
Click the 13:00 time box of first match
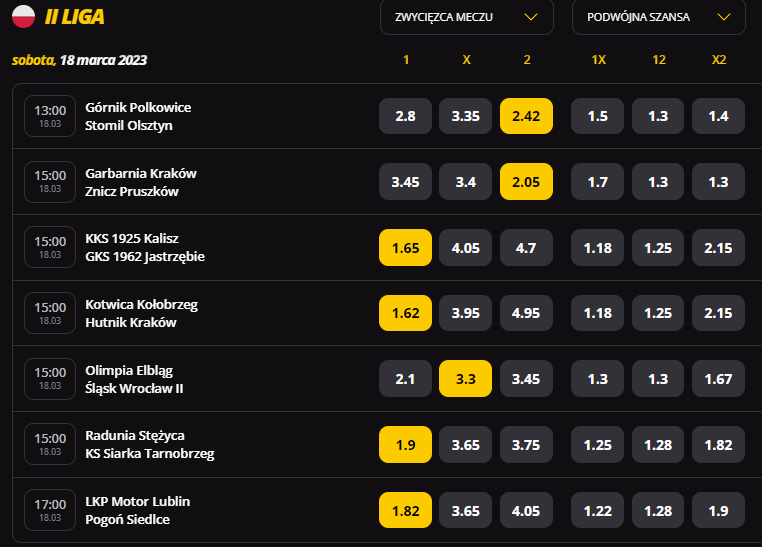[x=50, y=116]
